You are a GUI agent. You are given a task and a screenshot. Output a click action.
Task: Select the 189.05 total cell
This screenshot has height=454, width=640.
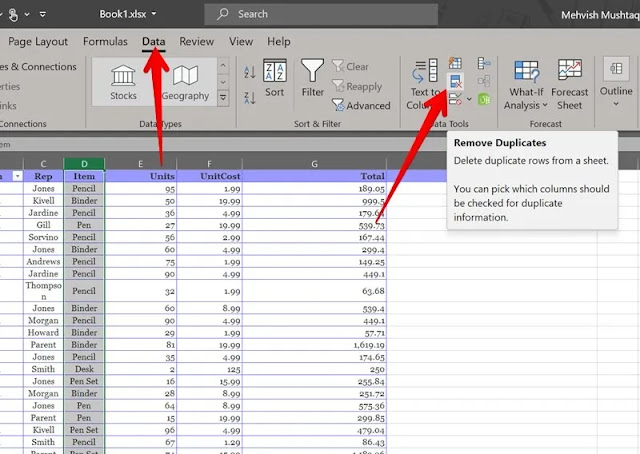point(314,189)
